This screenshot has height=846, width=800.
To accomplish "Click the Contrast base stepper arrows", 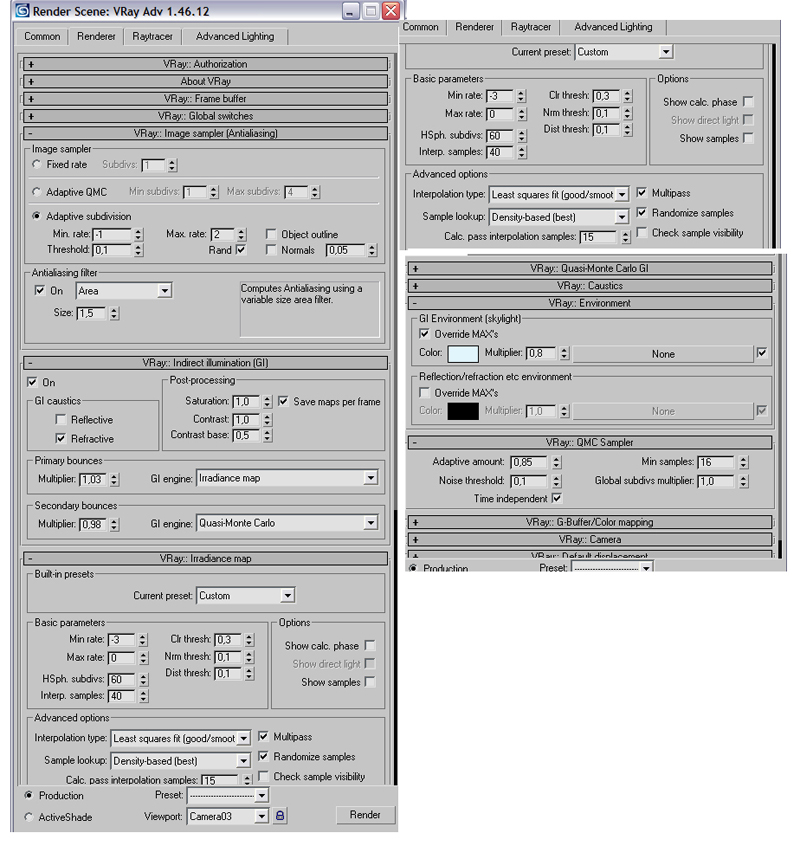I will [268, 435].
